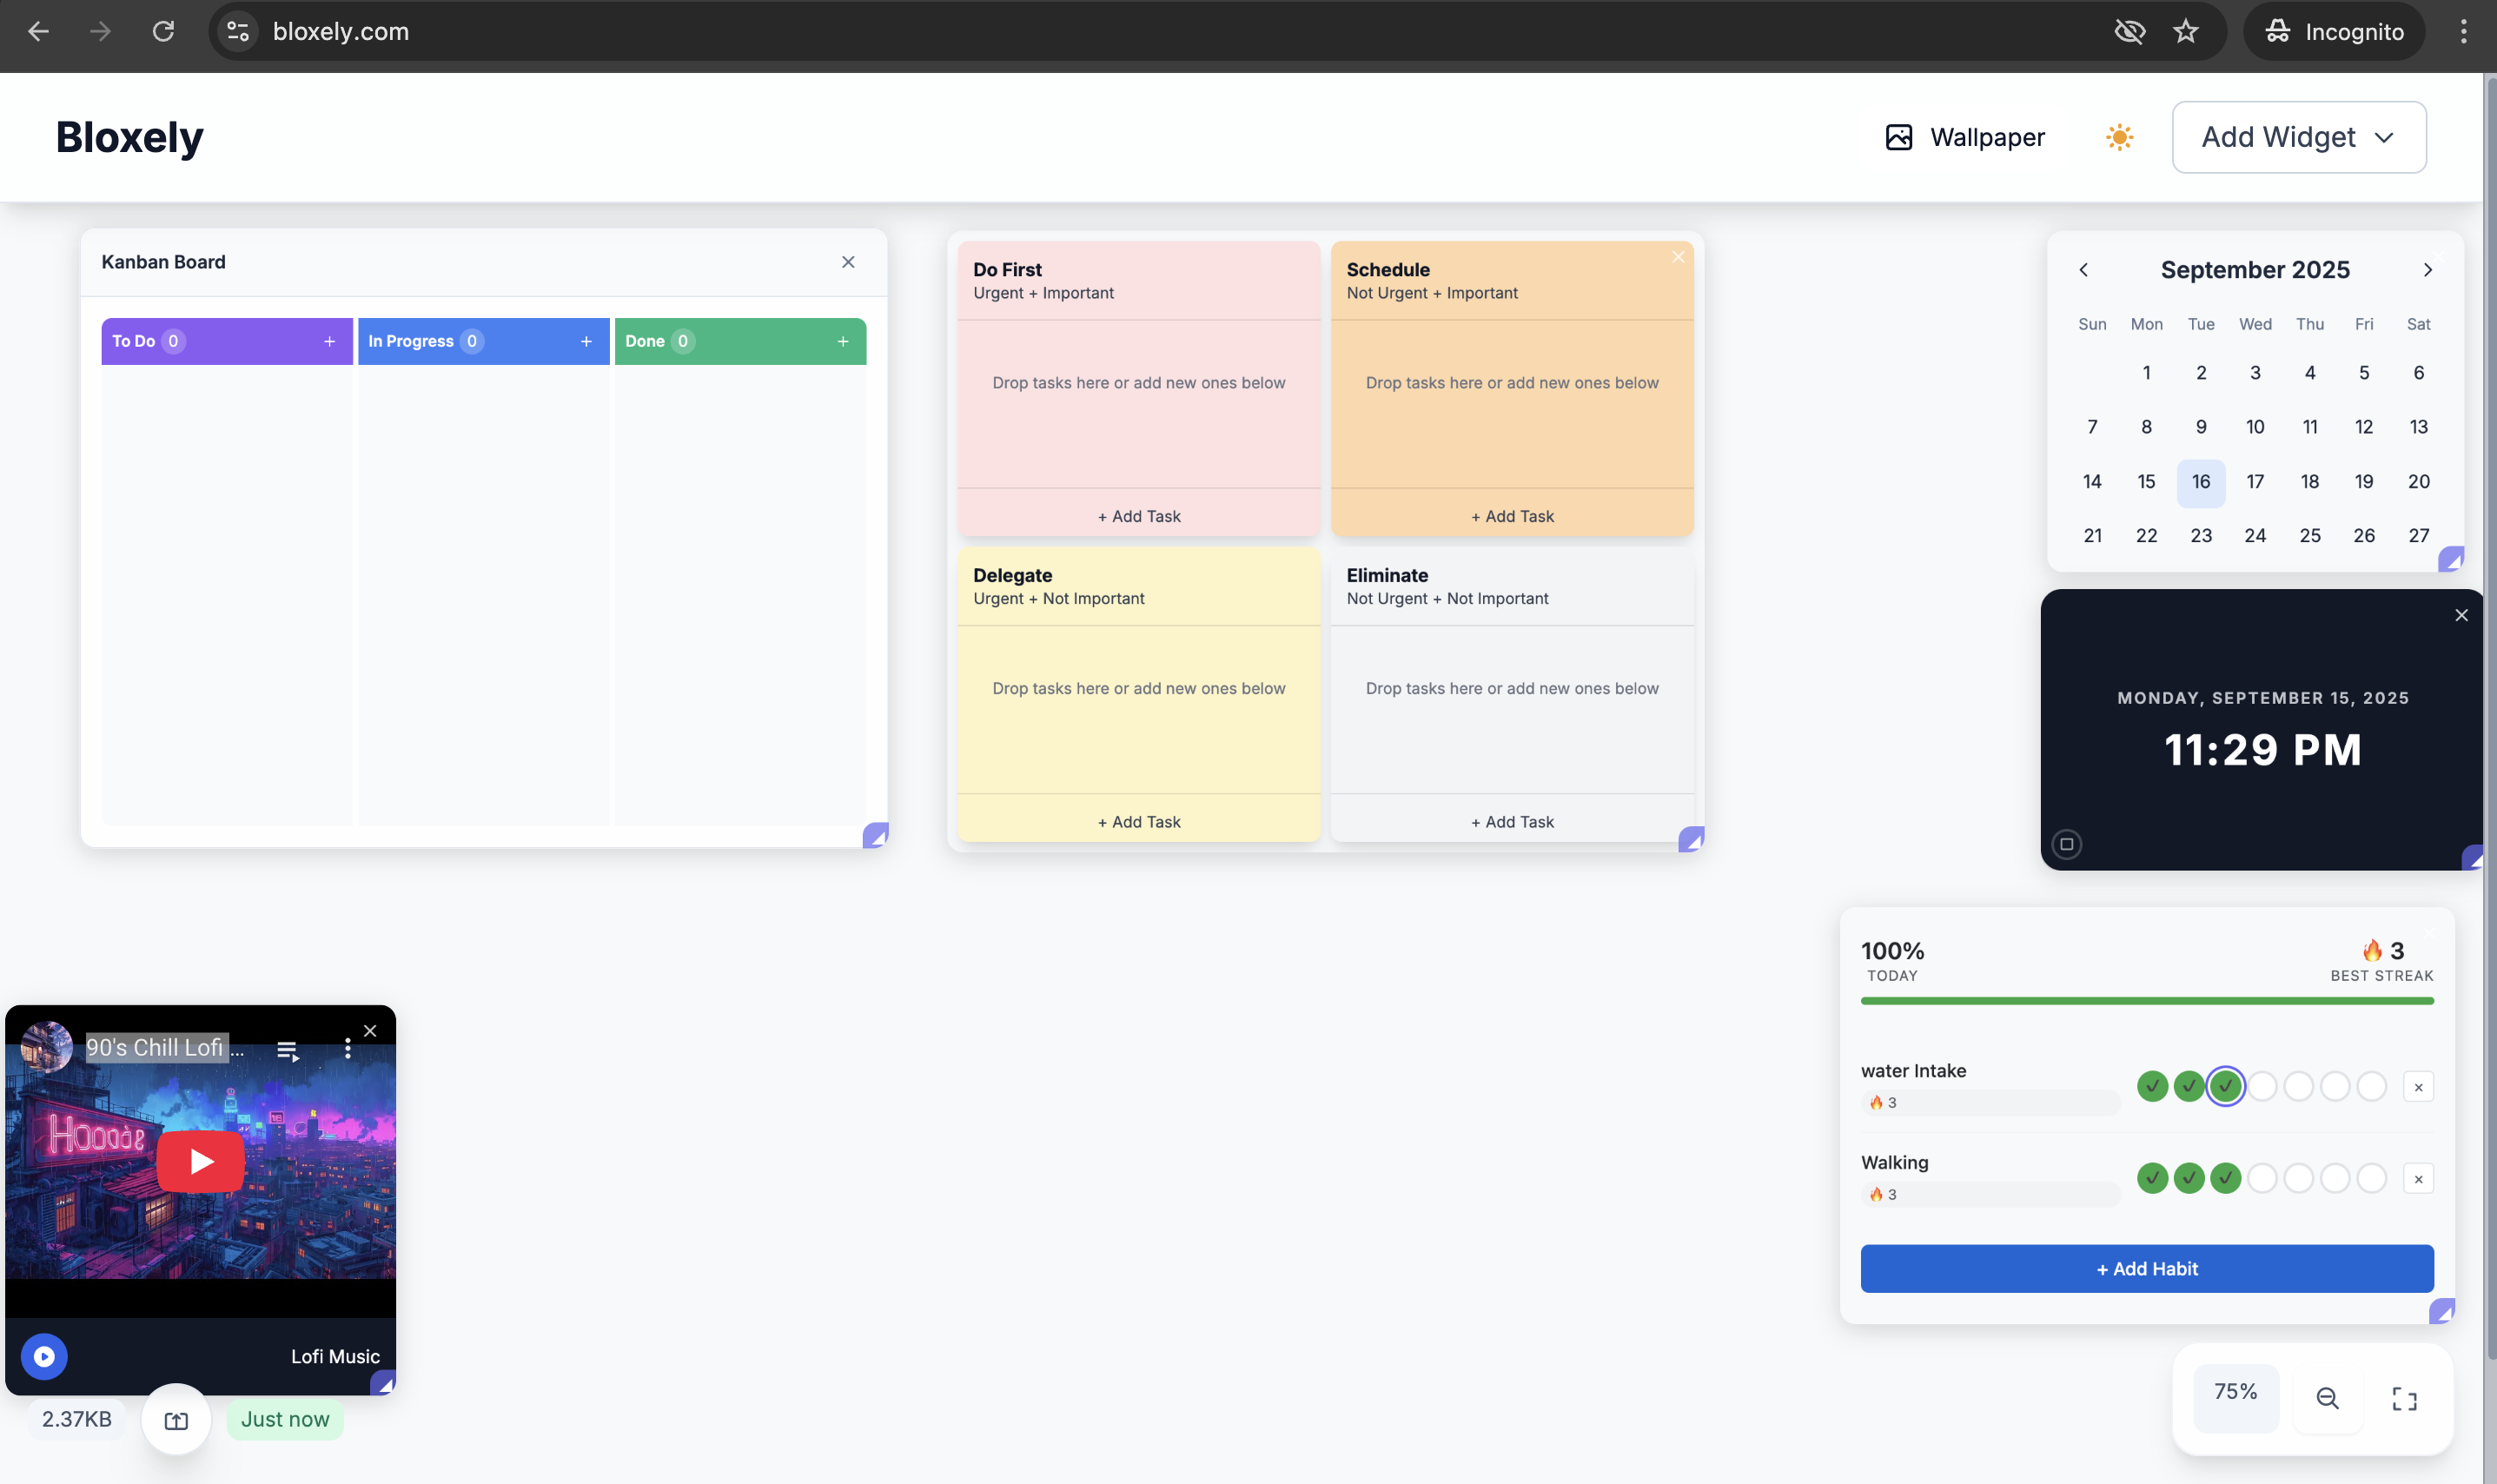Click the fullscreen brackets icon
The width and height of the screenshot is (2497, 1484).
click(x=2404, y=1398)
